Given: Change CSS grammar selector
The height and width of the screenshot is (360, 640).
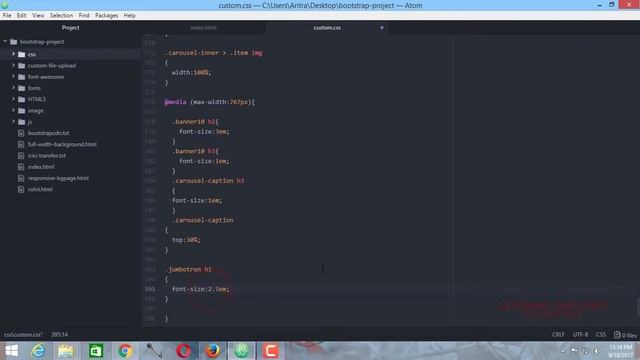Looking at the screenshot, I should click(x=600, y=335).
